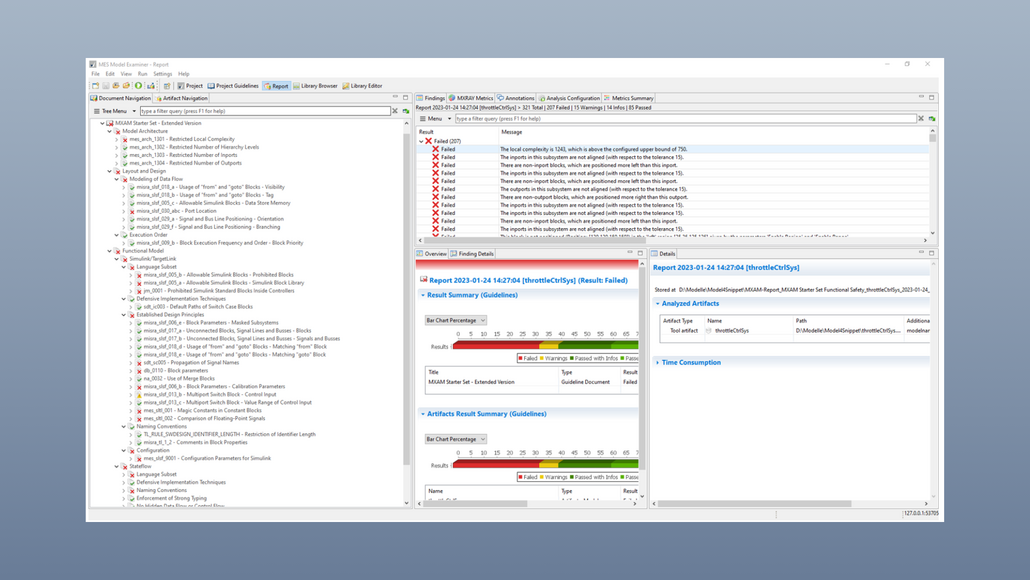Open the Edit menu
This screenshot has height=580, width=1030.
click(110, 74)
